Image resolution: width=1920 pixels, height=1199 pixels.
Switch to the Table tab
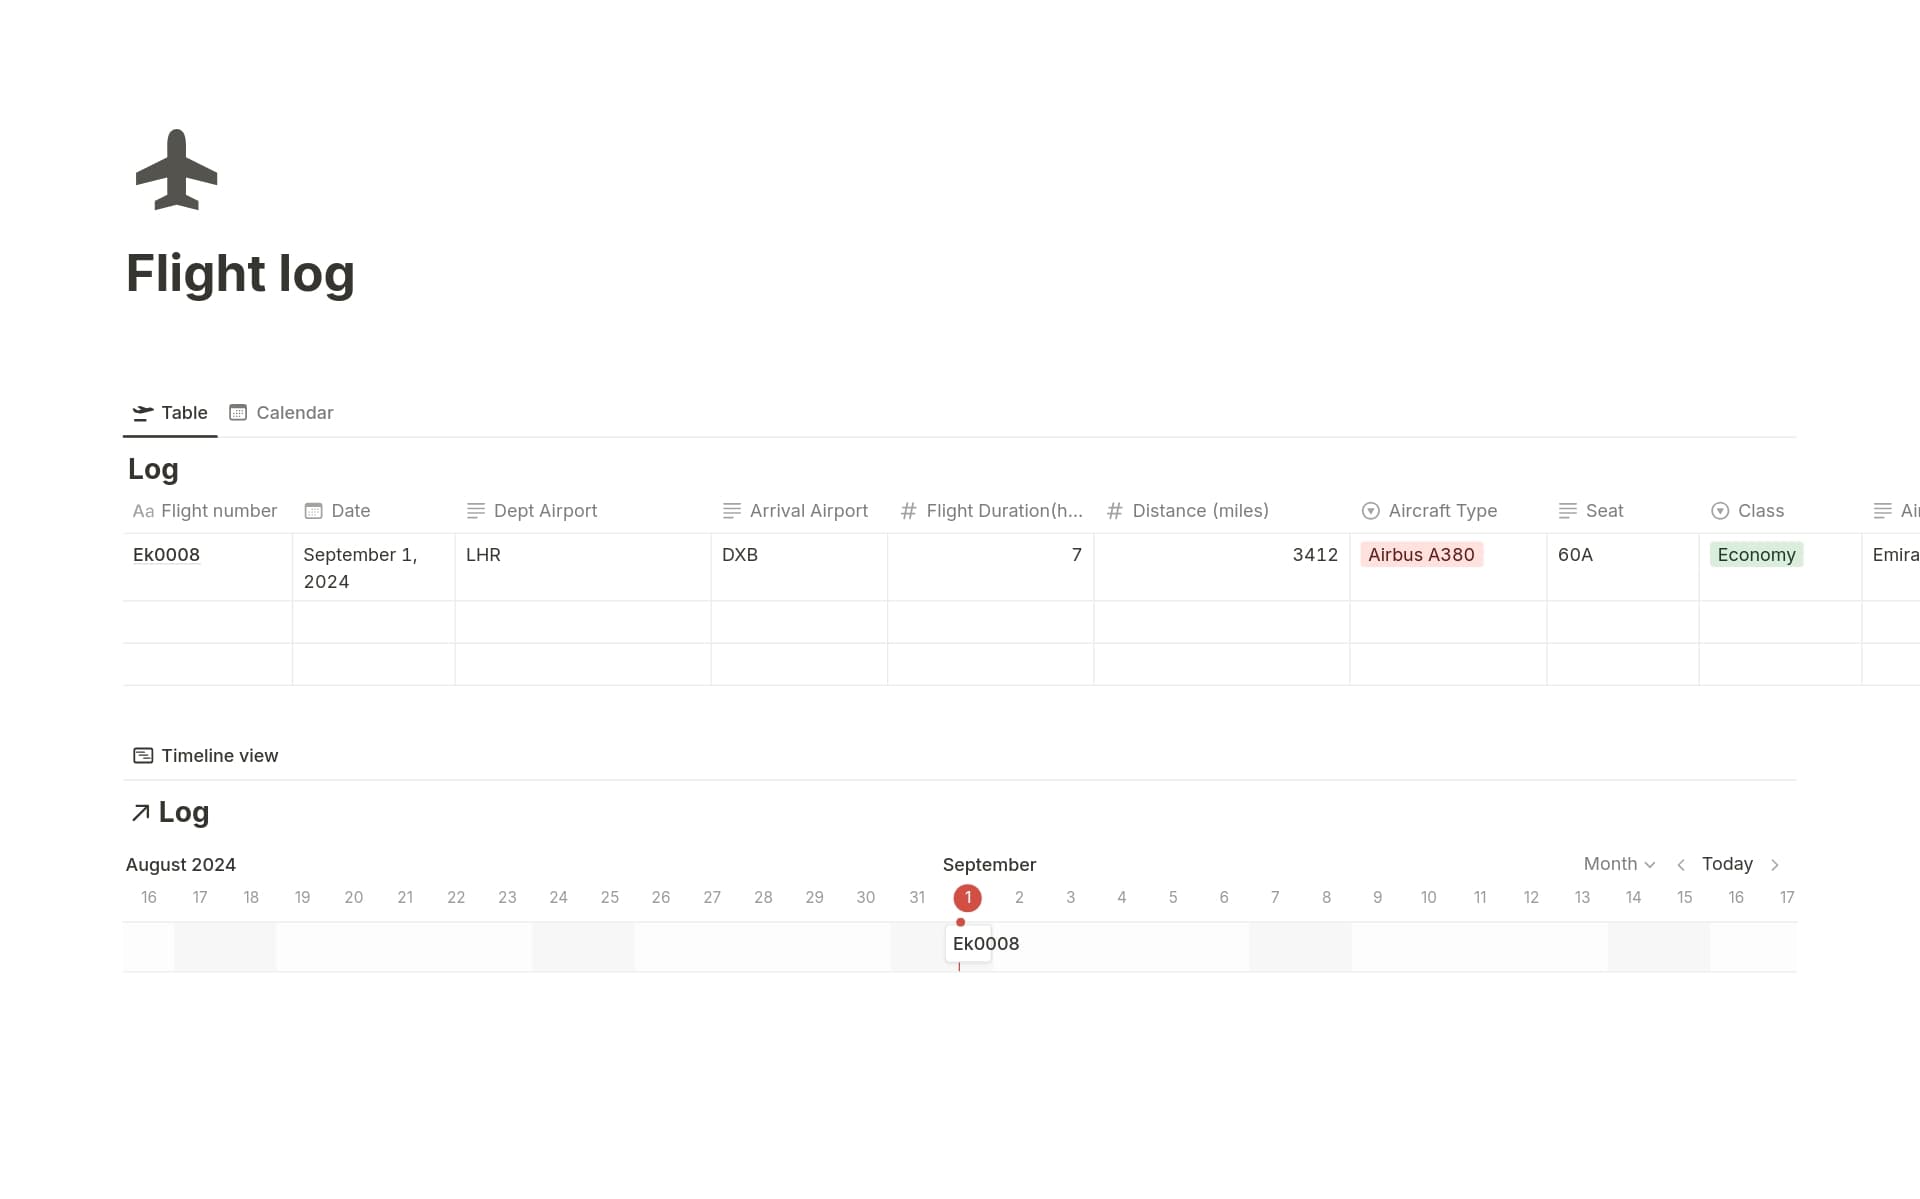tap(169, 412)
